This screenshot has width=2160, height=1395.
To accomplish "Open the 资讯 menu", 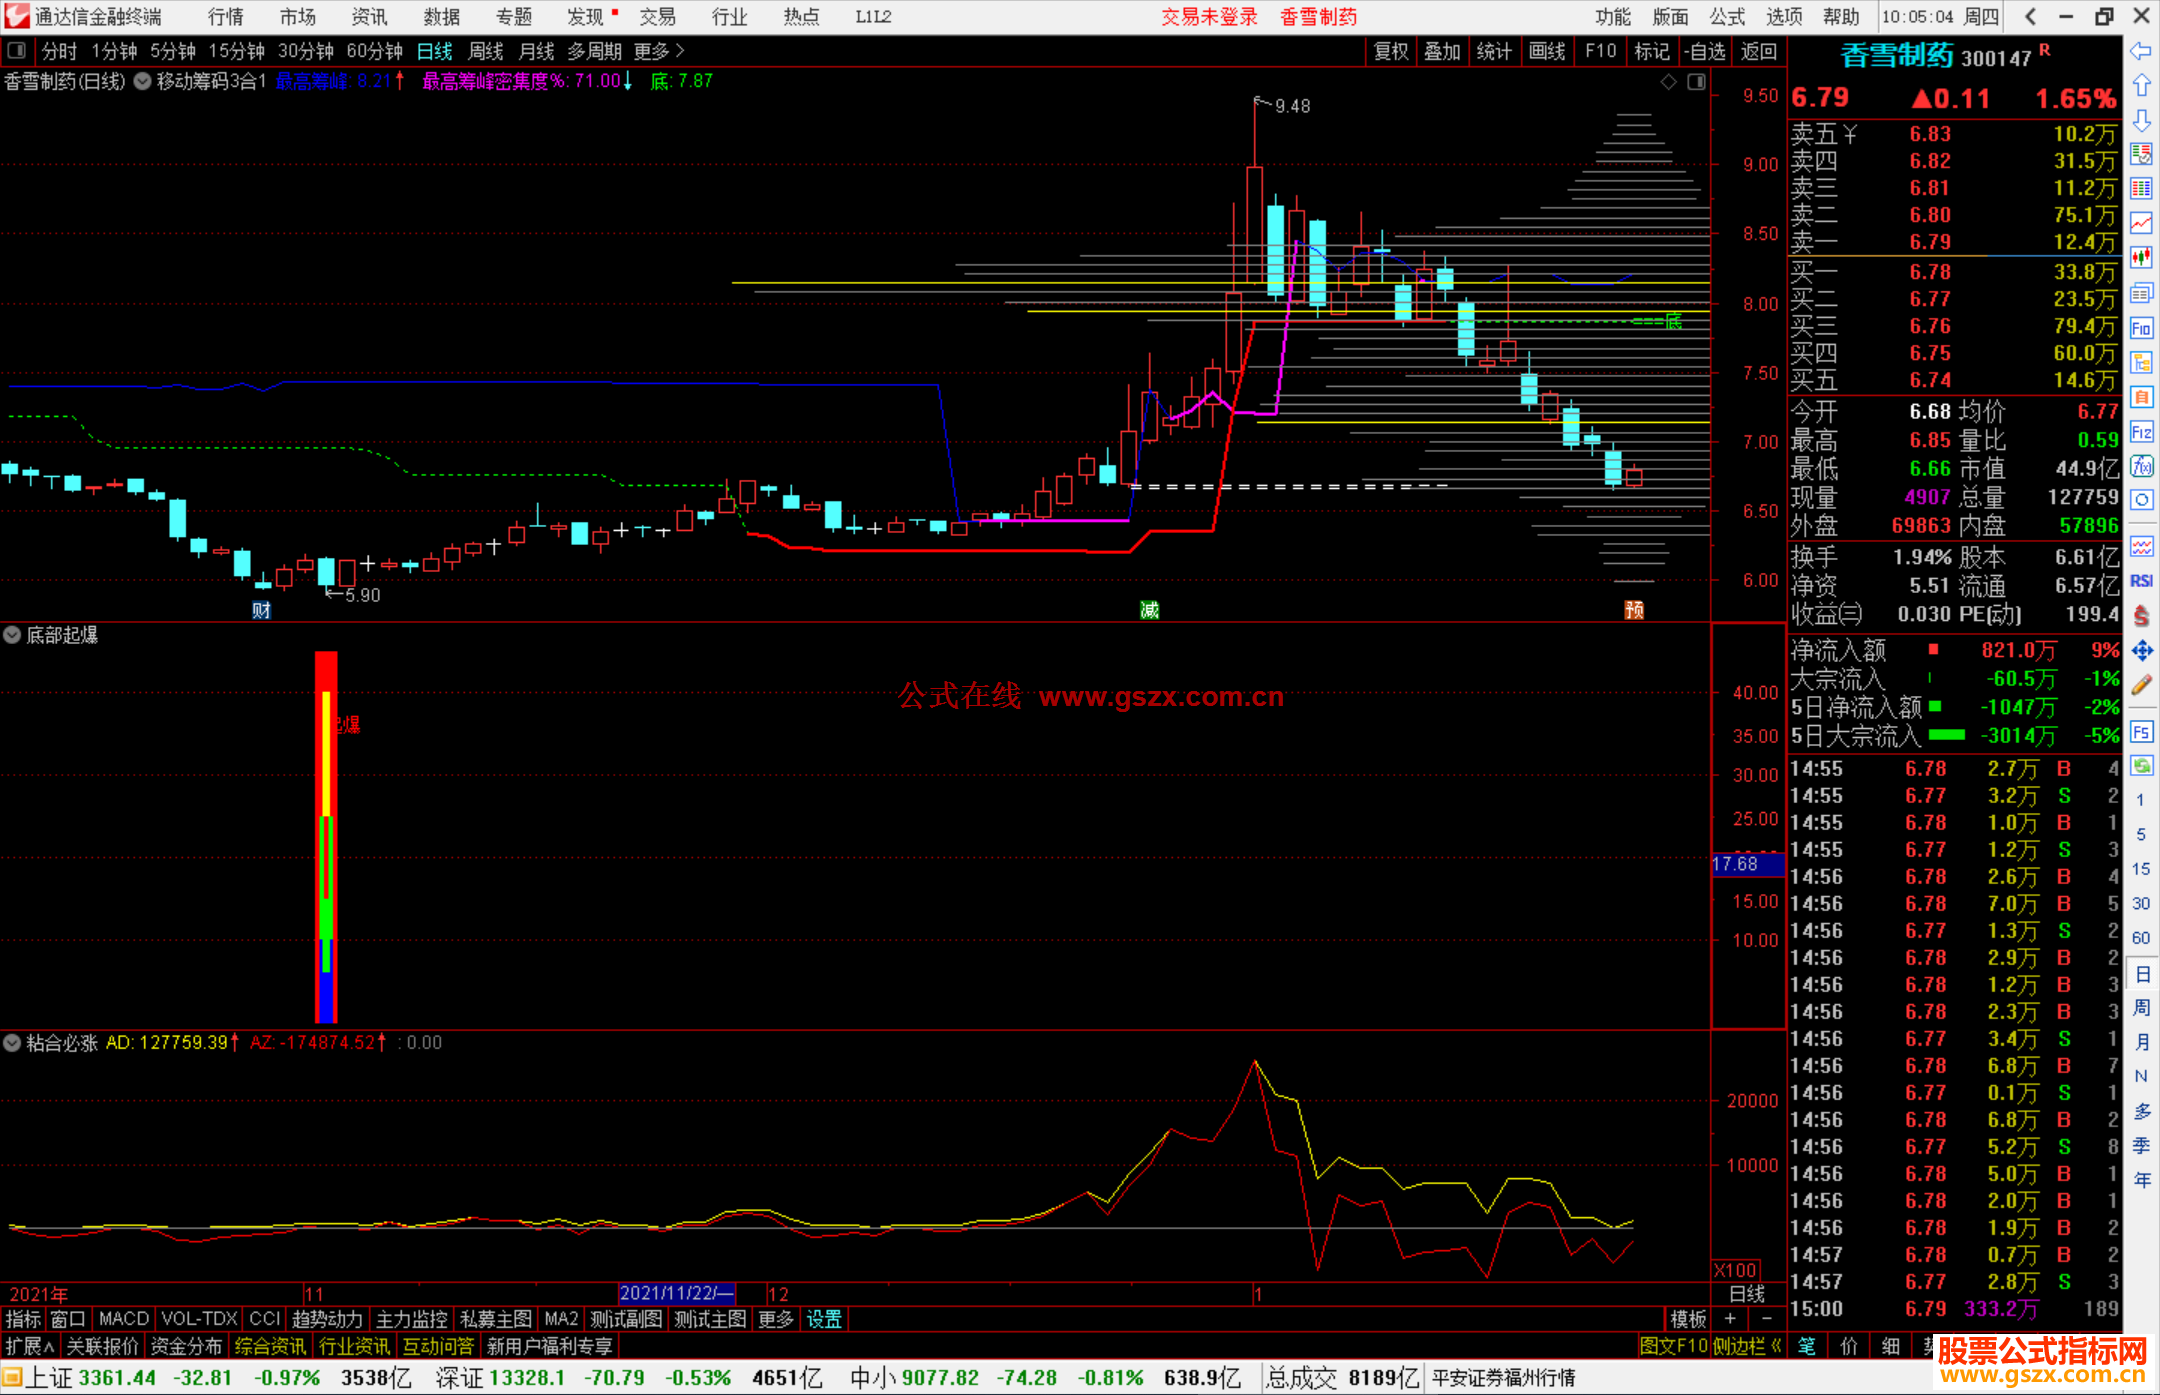I will pos(370,17).
